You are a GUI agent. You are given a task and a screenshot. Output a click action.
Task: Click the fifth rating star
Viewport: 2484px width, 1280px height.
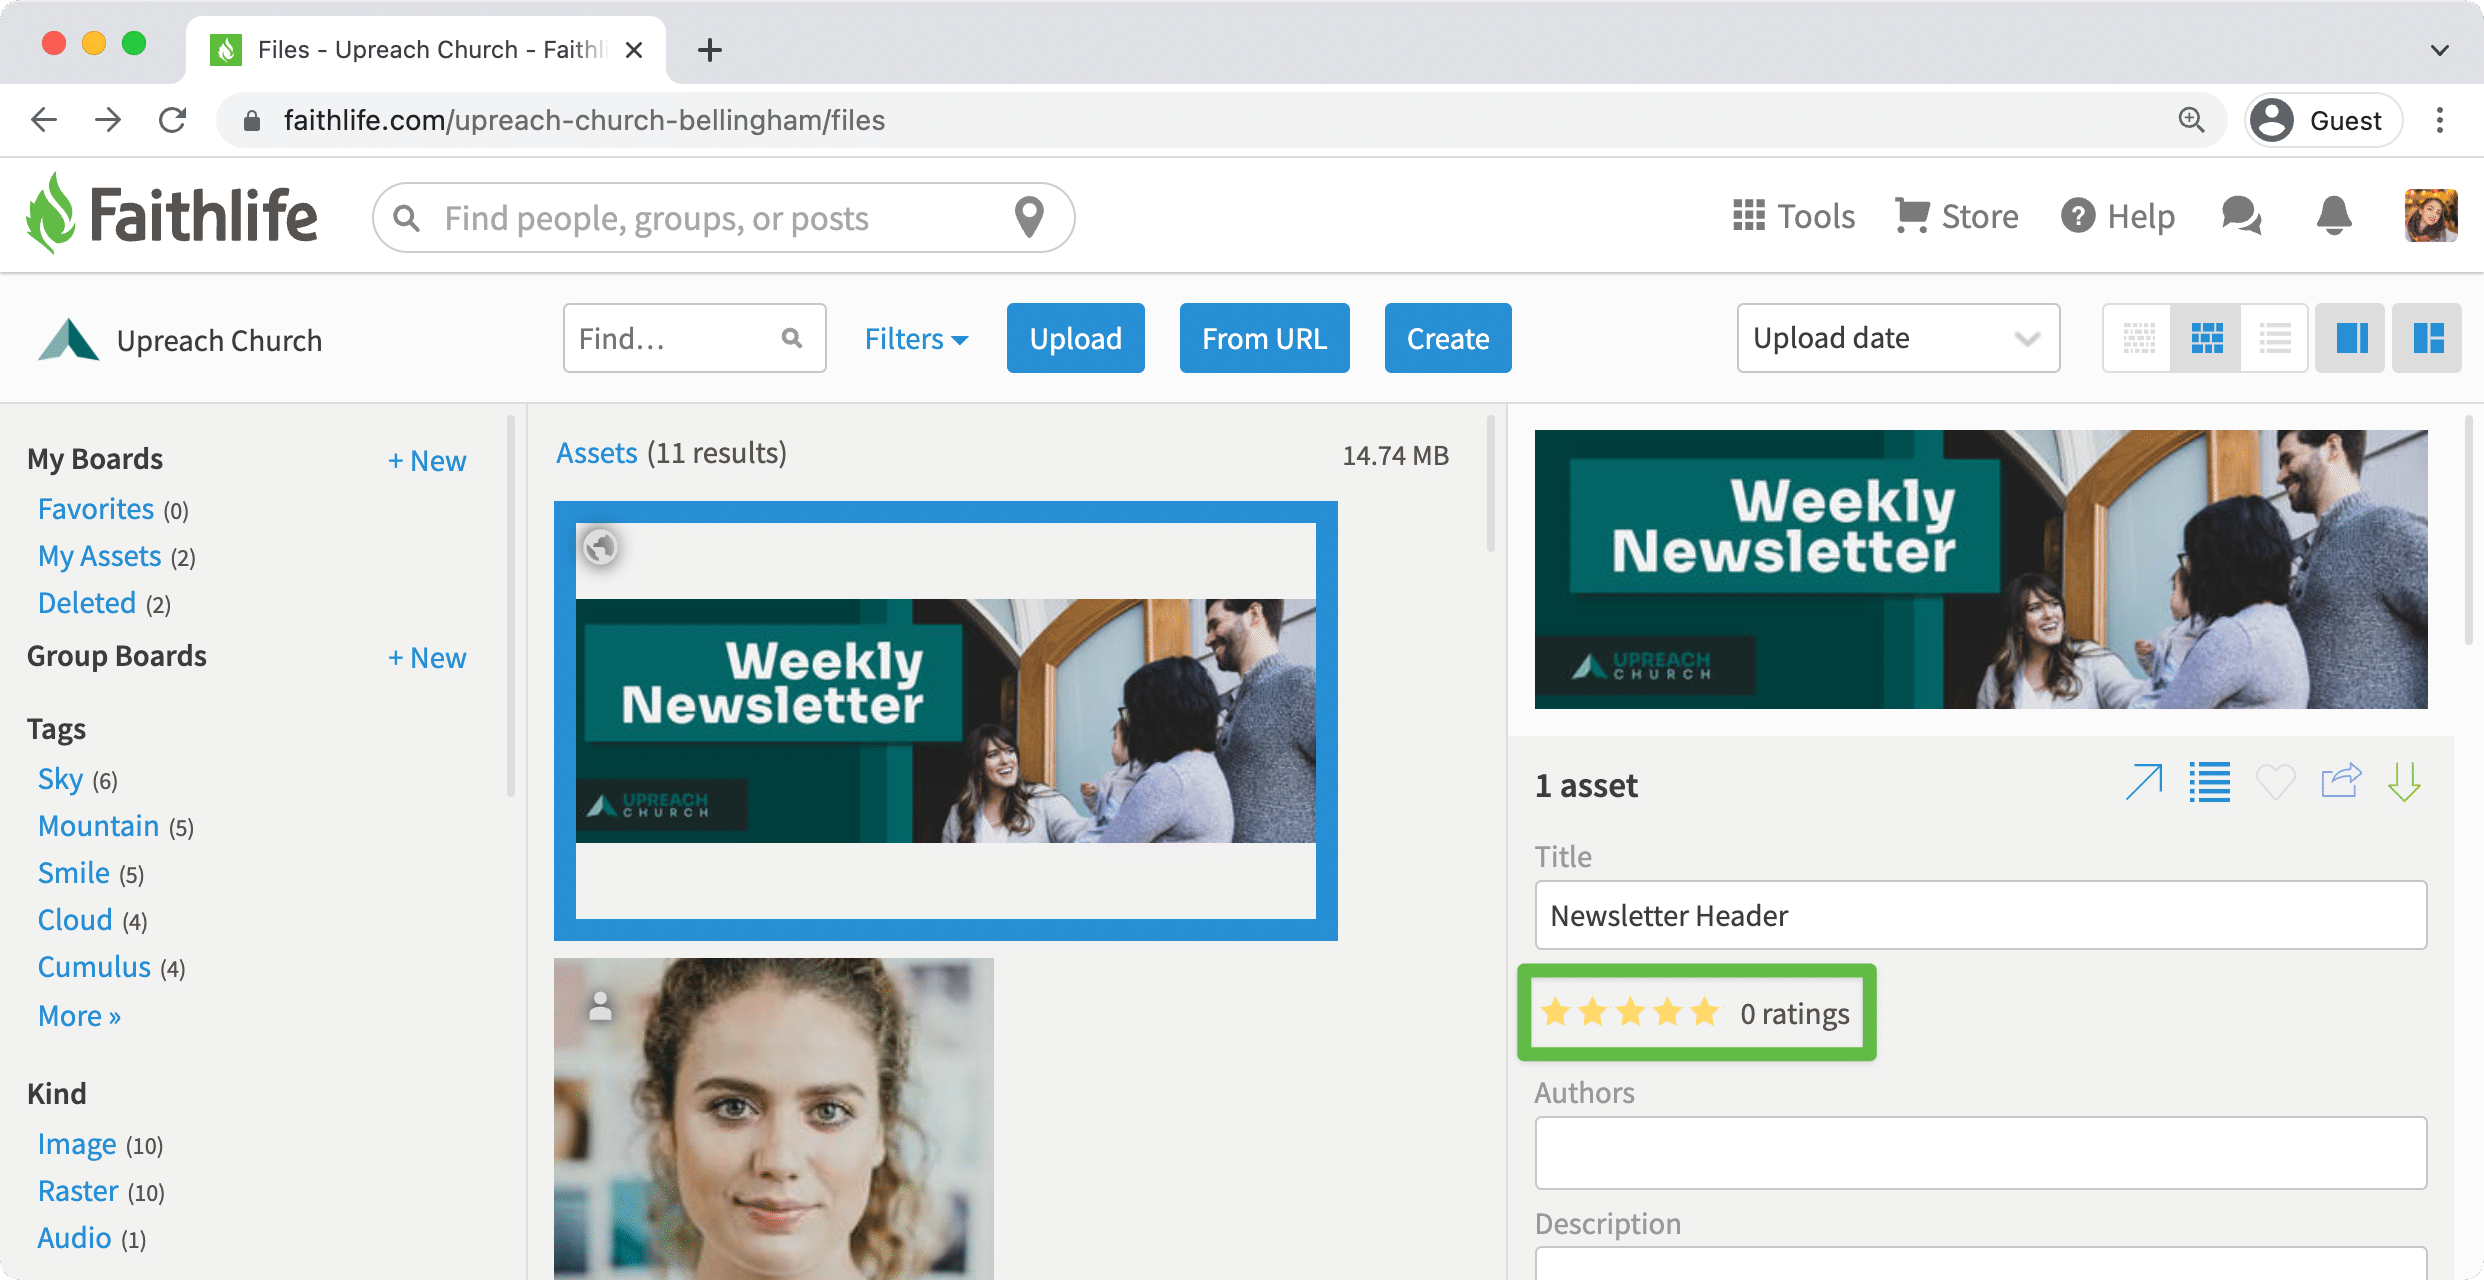point(1704,1012)
